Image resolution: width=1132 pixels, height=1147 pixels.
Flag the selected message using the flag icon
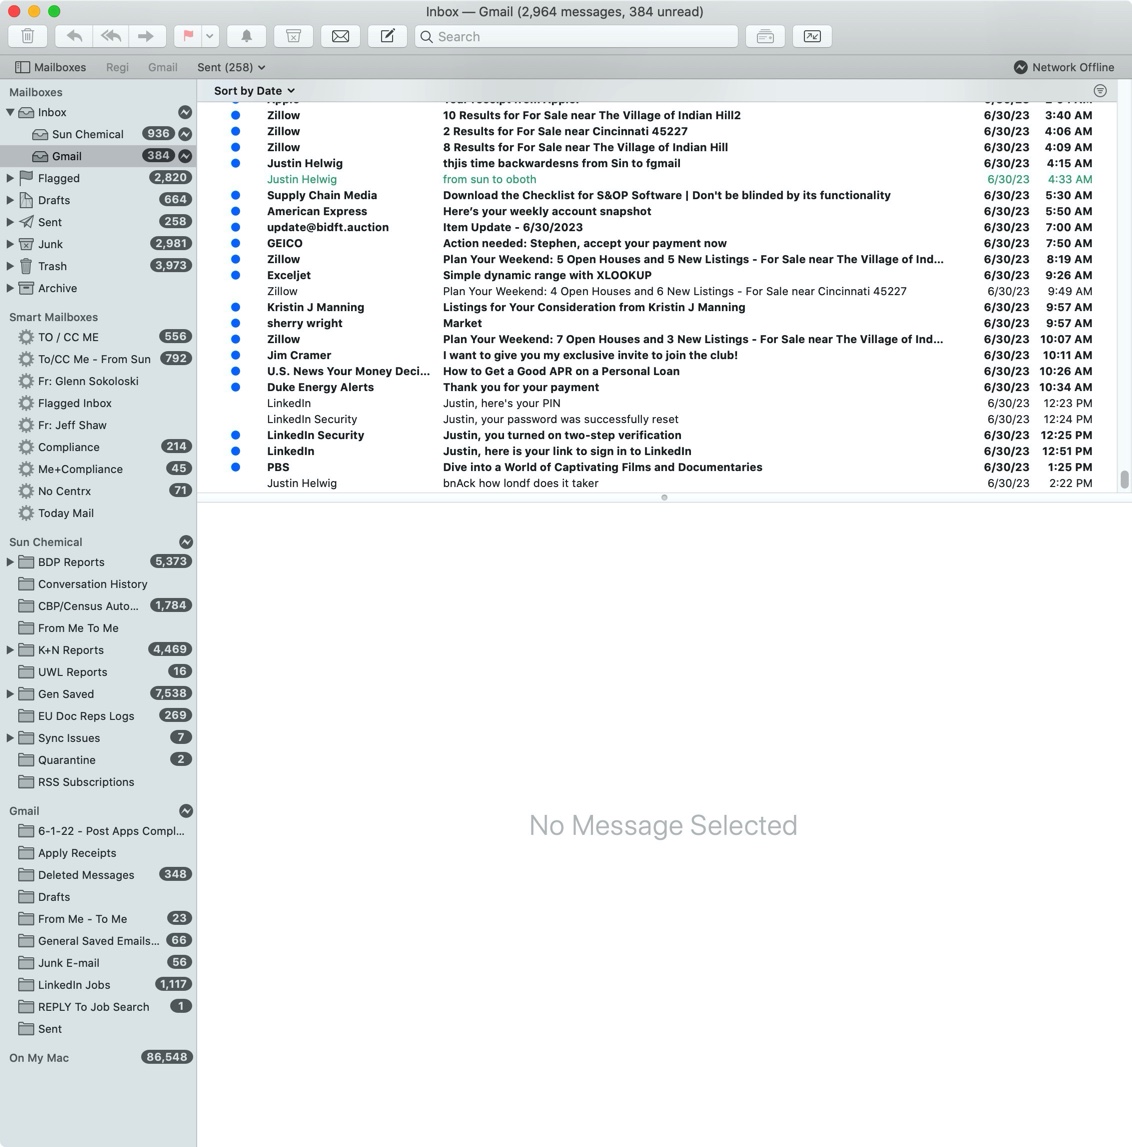point(187,36)
